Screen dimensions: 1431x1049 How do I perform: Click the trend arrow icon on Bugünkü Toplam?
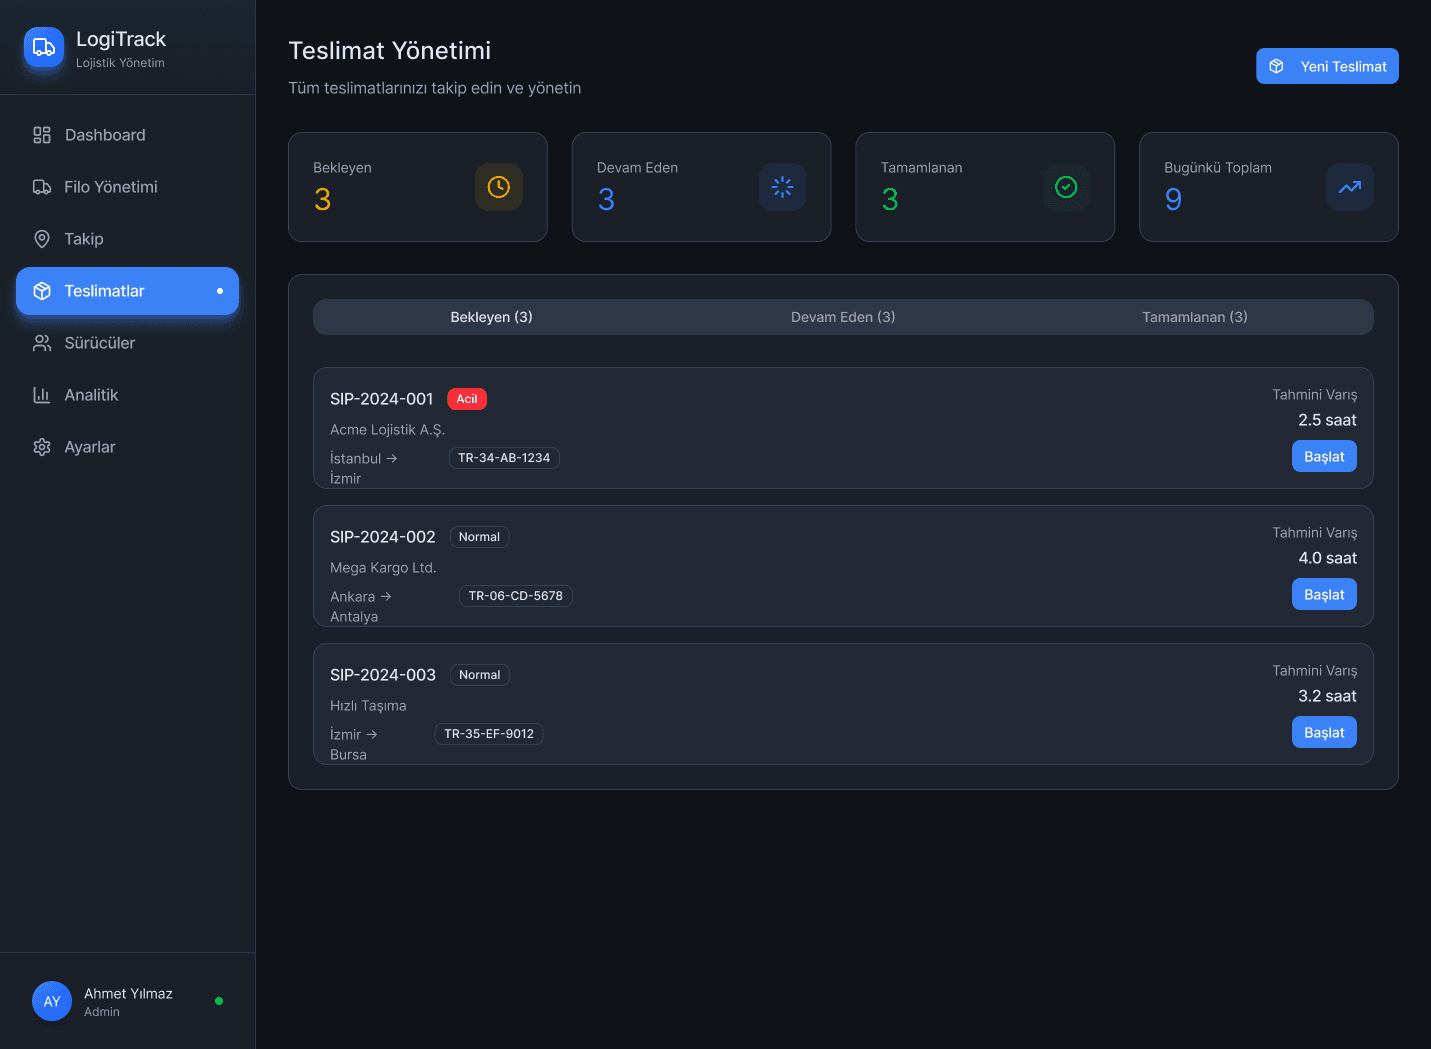point(1350,187)
